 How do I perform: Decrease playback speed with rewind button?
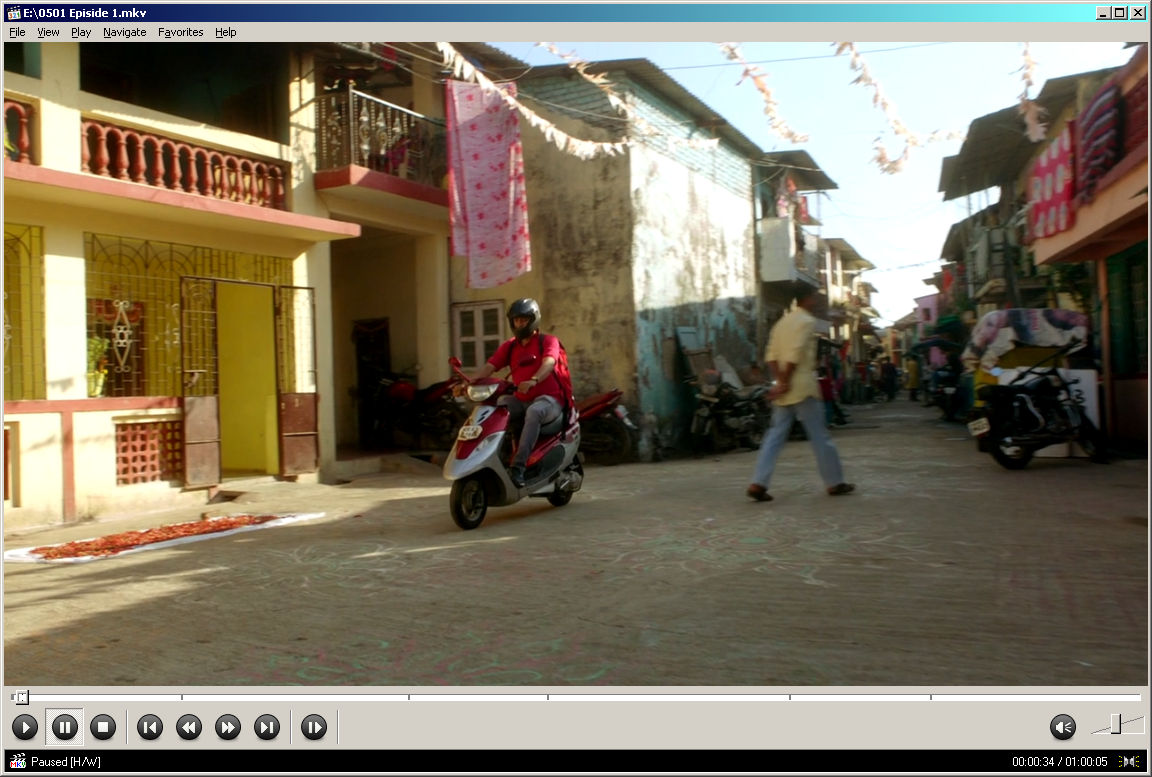pos(189,727)
